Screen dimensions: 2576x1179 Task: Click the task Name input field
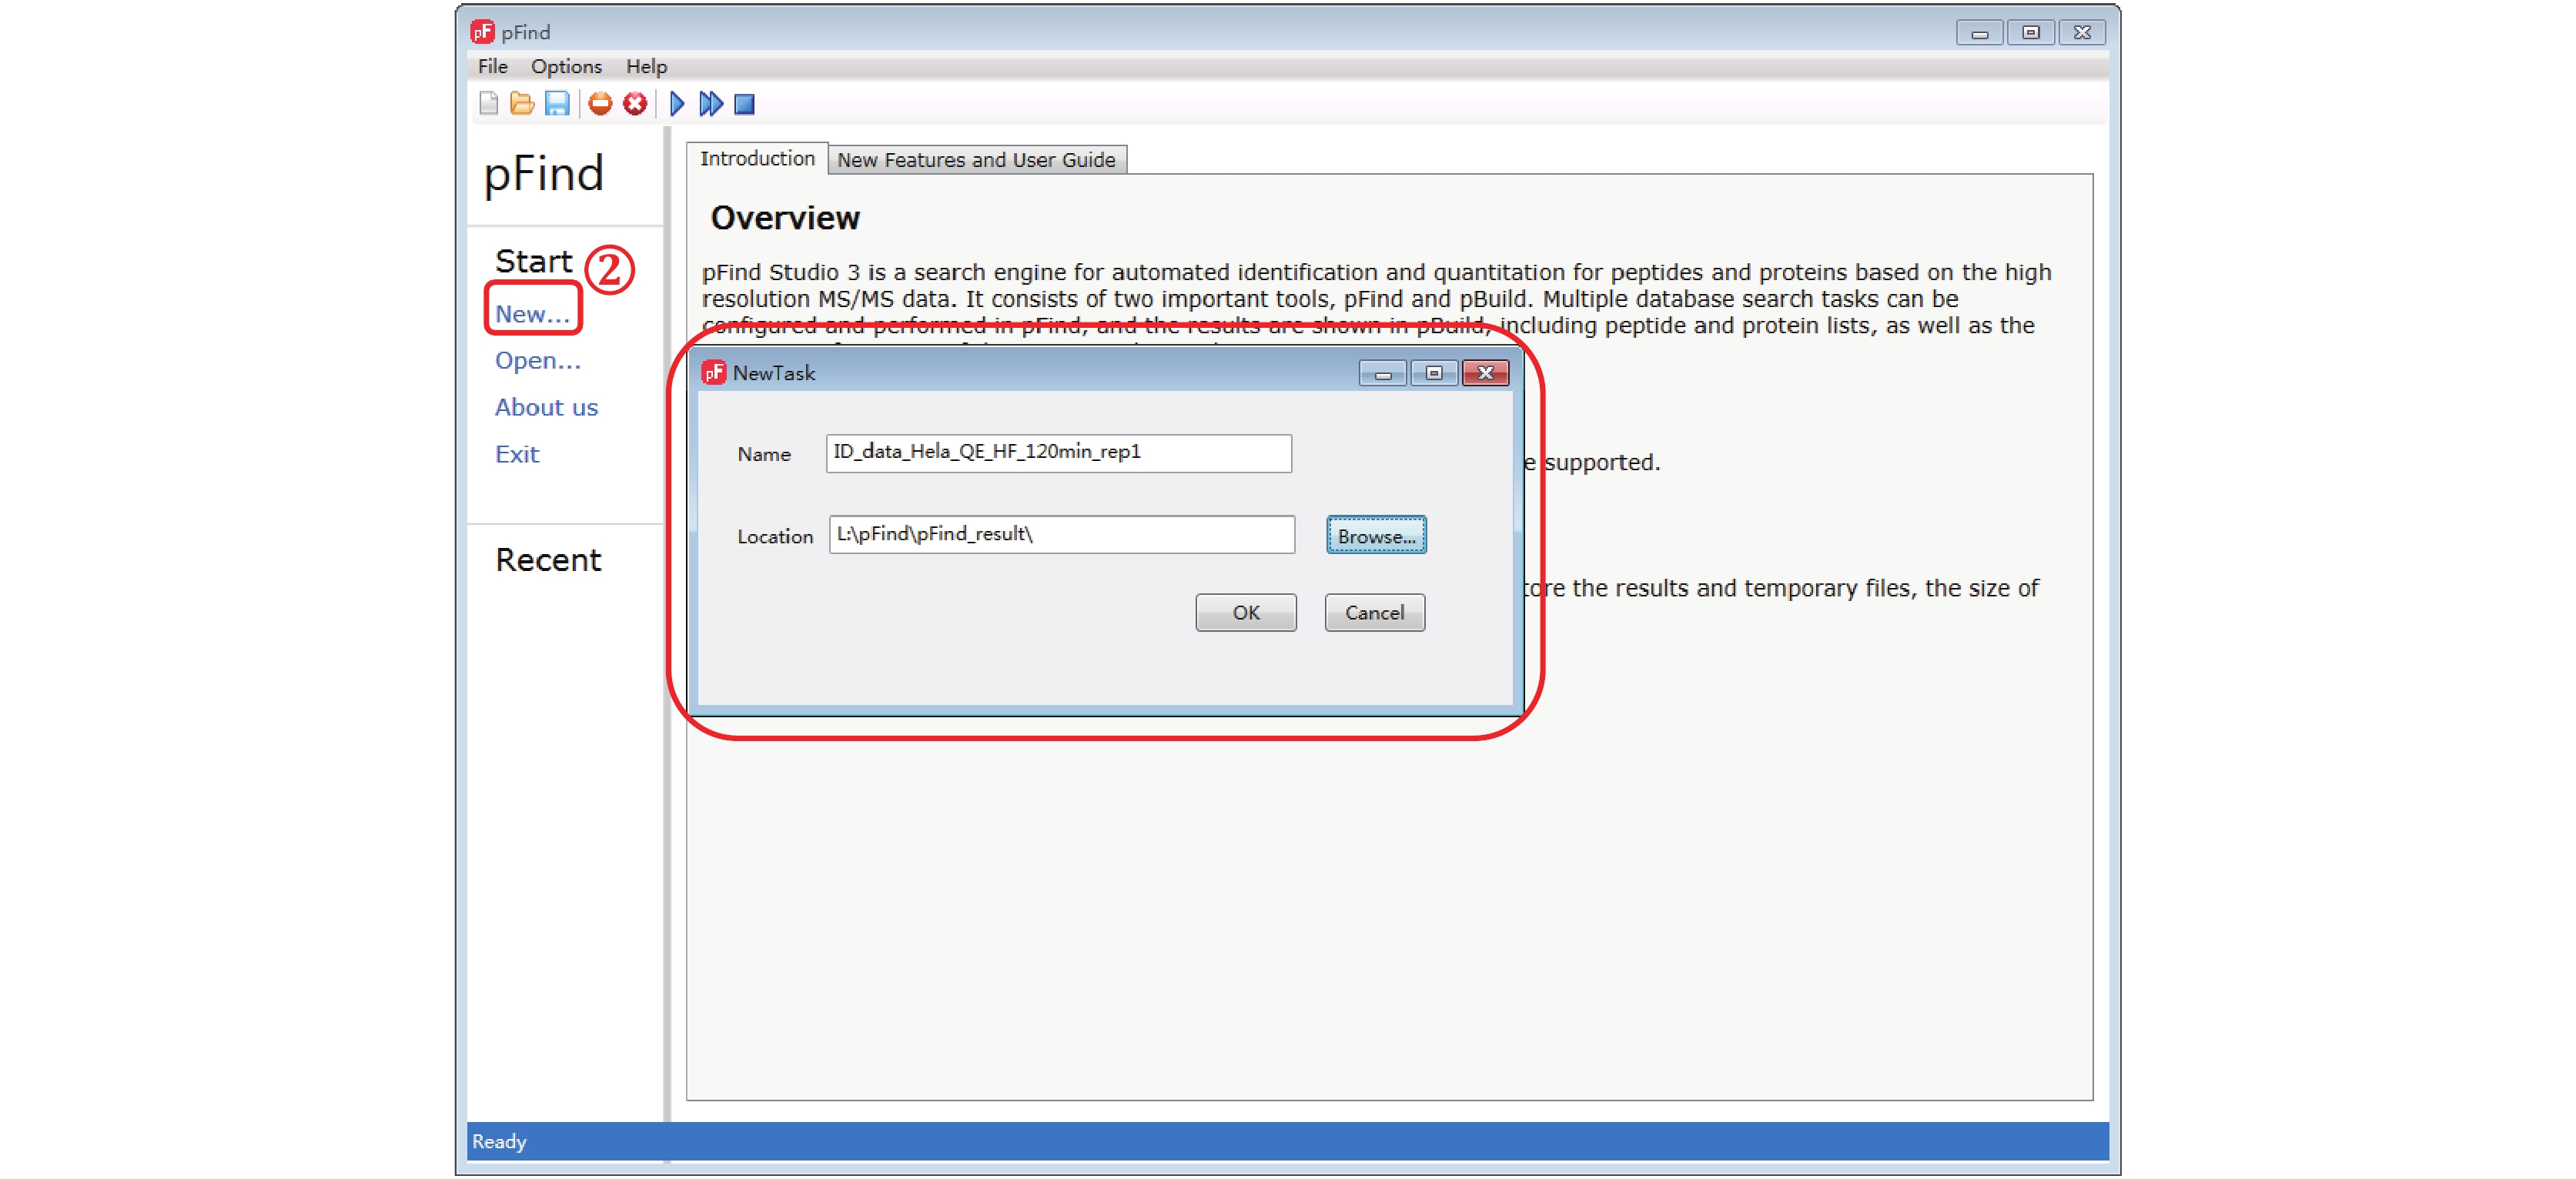pos(1059,453)
